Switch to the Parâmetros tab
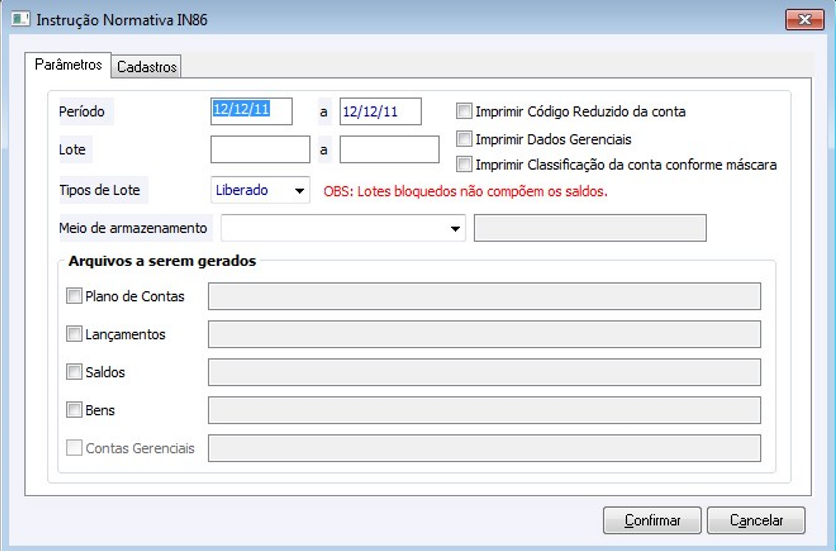837x551 pixels. (68, 65)
